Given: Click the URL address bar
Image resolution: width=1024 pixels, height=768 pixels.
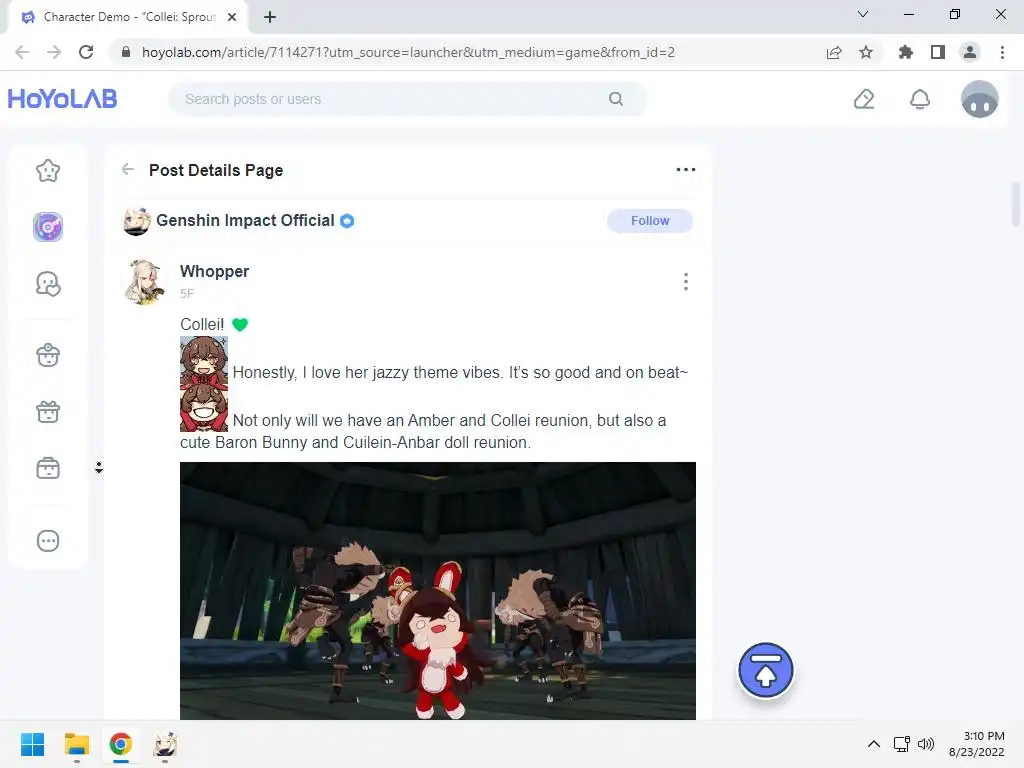Looking at the screenshot, I should tap(408, 52).
